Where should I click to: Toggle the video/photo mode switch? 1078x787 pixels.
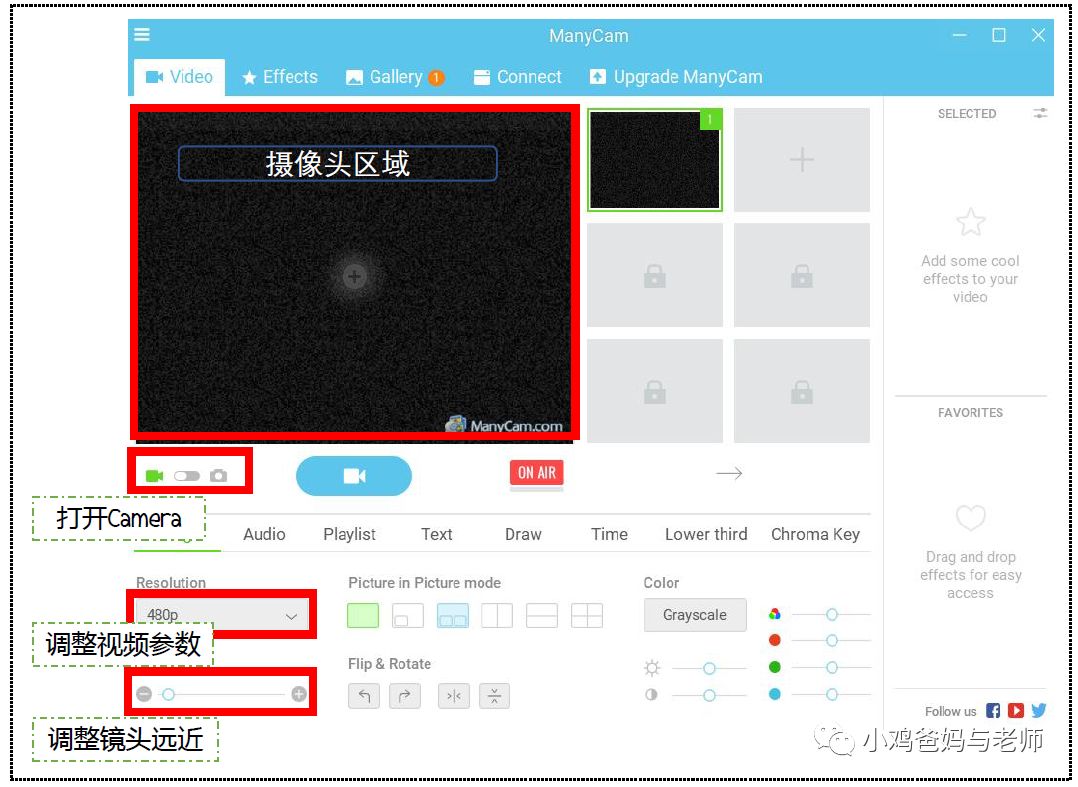(x=185, y=475)
